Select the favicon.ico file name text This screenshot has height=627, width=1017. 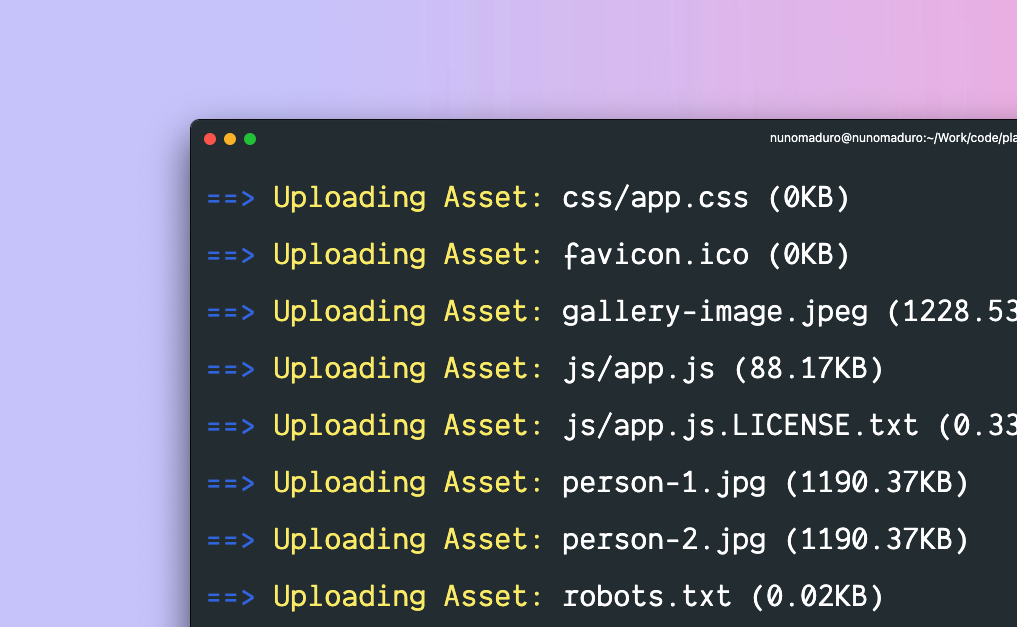[655, 255]
